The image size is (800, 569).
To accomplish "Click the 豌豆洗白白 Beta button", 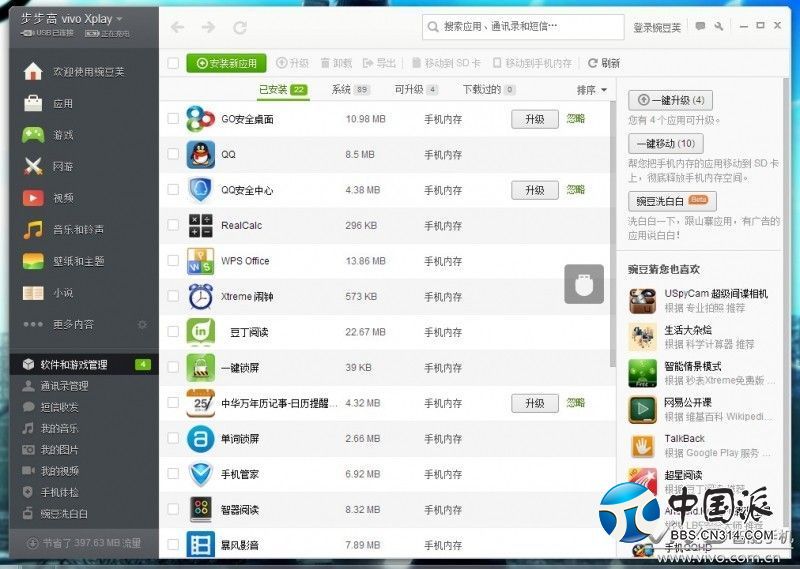I will click(x=672, y=201).
